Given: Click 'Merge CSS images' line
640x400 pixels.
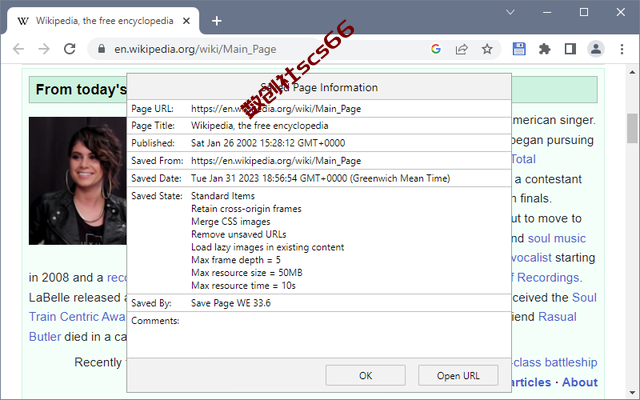Looking at the screenshot, I should coord(231,222).
